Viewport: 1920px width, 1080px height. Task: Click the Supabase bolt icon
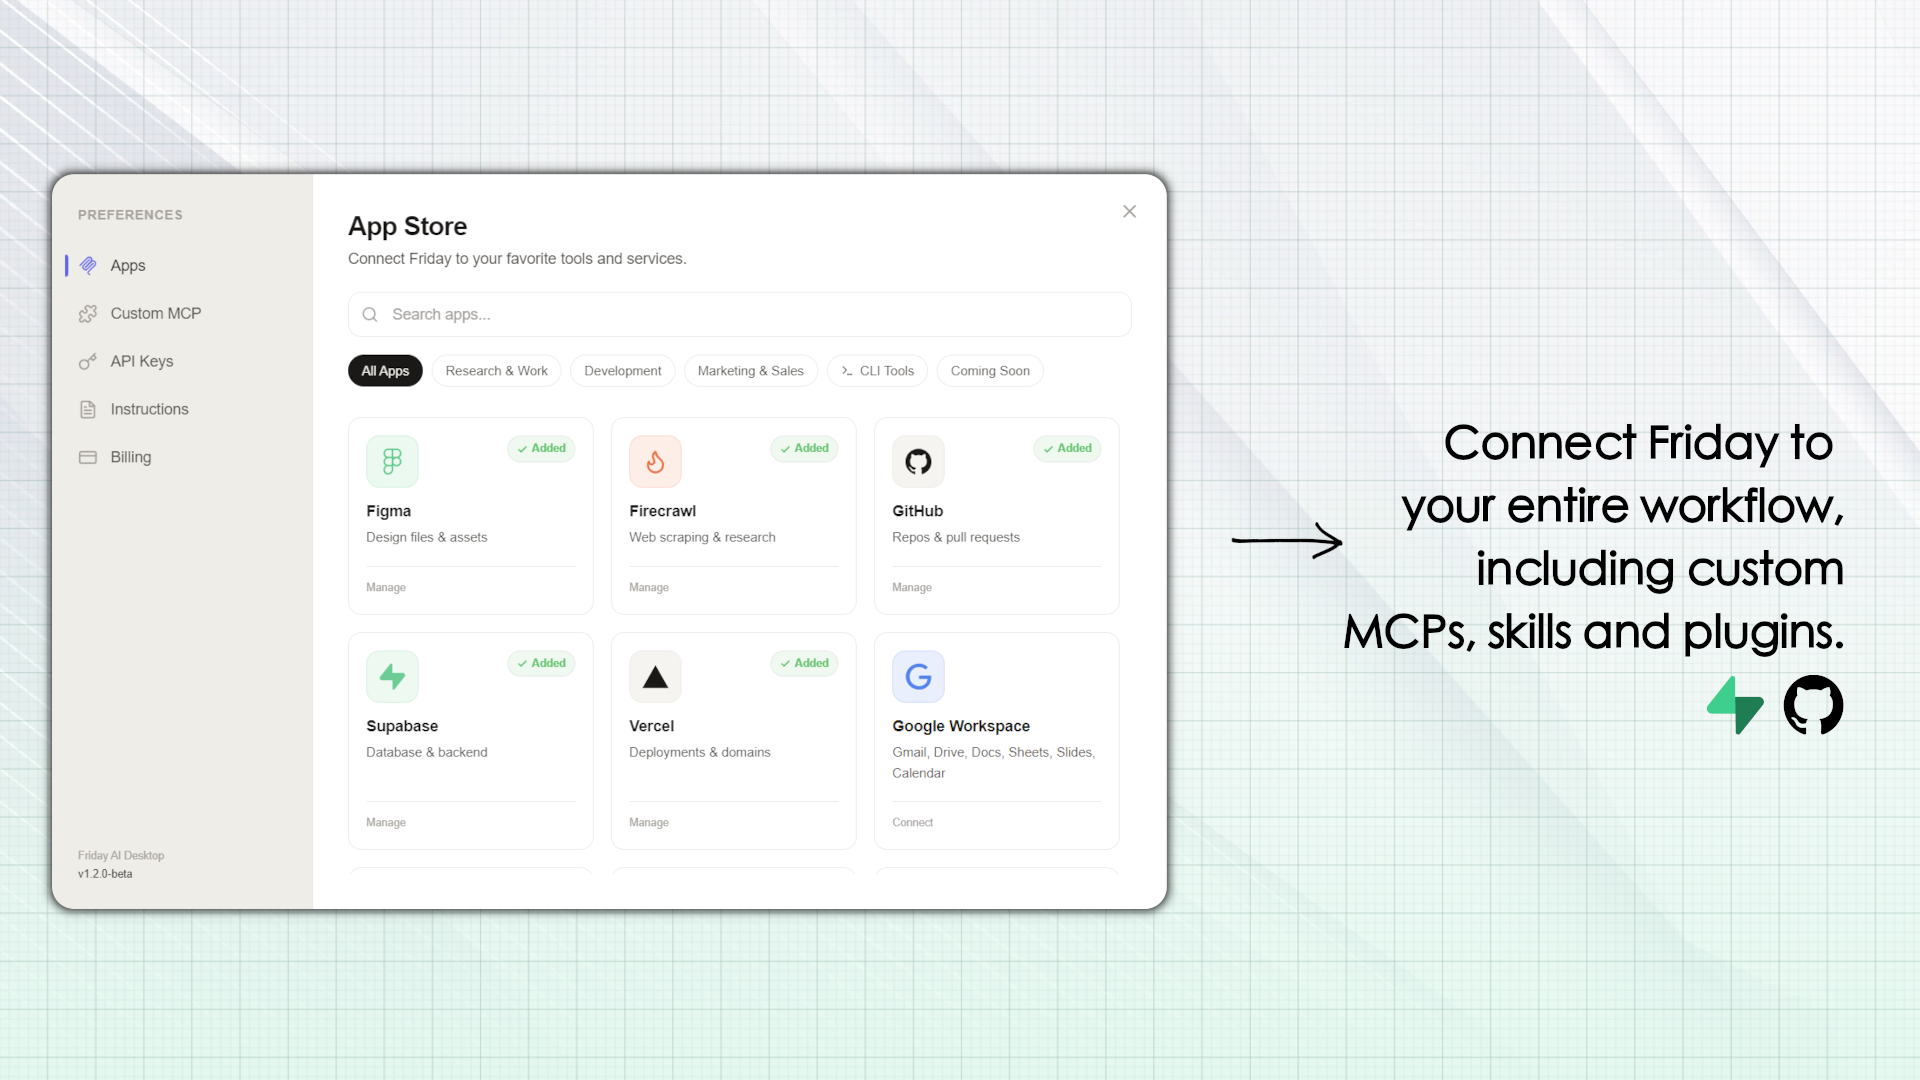[392, 676]
